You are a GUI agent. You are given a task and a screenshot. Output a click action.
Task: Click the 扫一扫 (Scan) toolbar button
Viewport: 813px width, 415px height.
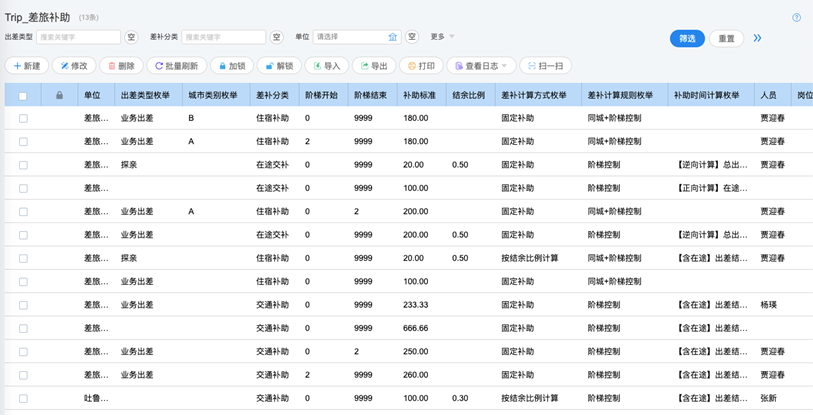click(545, 66)
